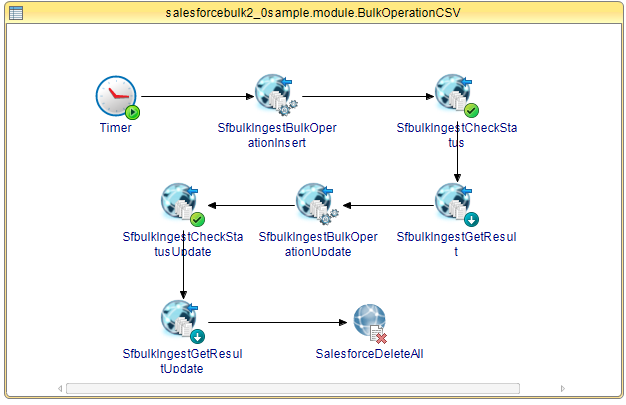The height and width of the screenshot is (405, 626).
Task: Click the horizontal scrollbar track
Action: click(293, 388)
